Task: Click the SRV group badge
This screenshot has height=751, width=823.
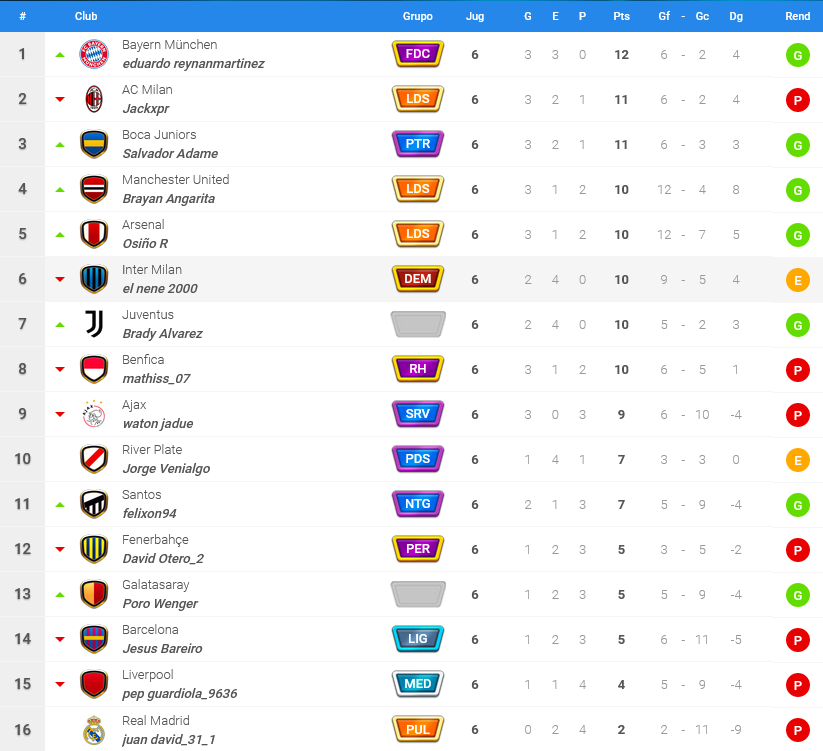Action: click(418, 414)
